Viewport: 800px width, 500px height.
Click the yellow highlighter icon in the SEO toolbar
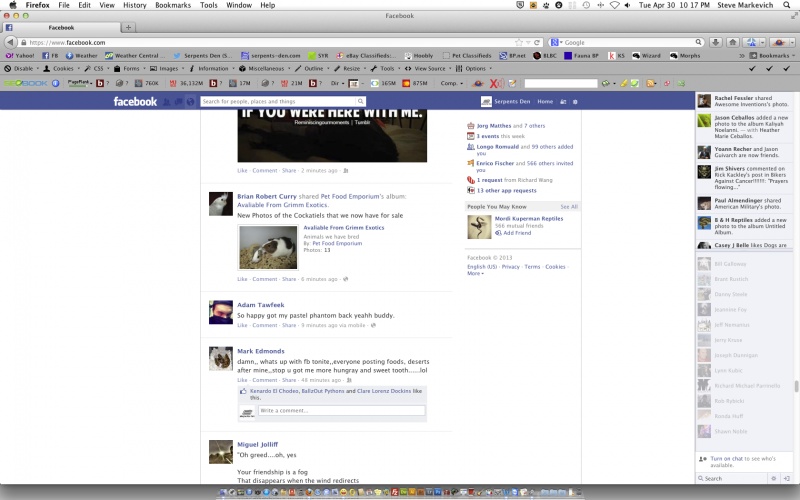point(623,83)
